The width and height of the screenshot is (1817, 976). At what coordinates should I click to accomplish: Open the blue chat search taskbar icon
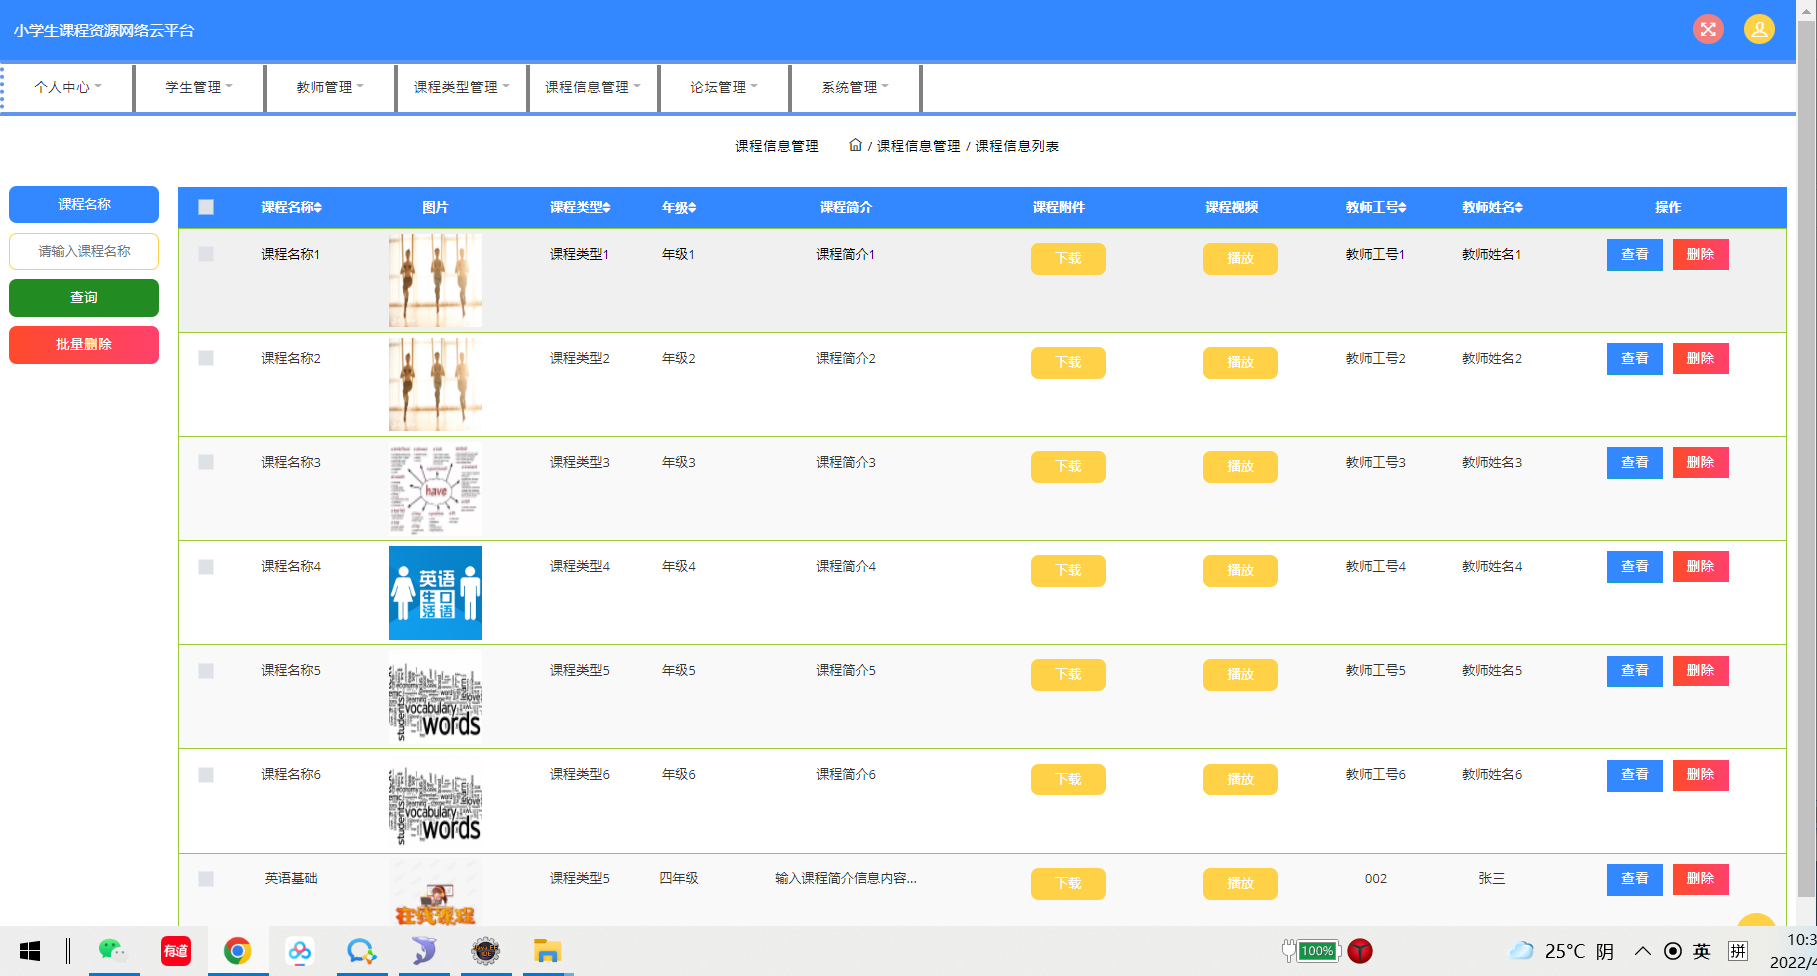[361, 951]
